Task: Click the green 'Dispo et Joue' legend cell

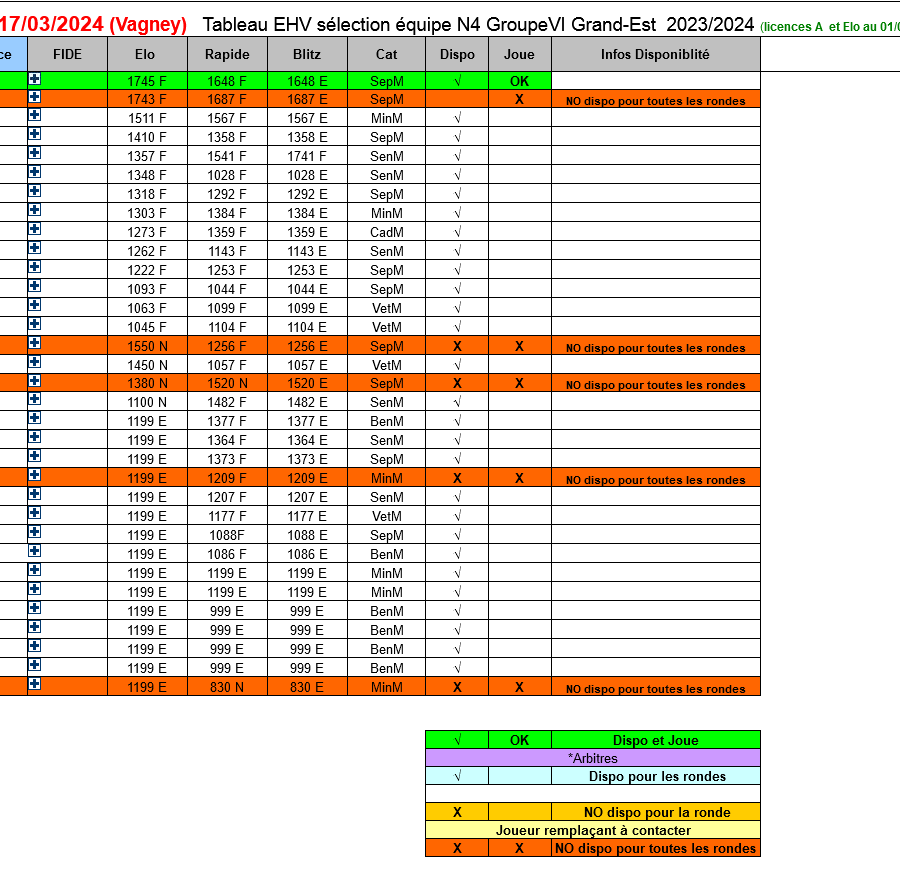Action: tap(655, 740)
